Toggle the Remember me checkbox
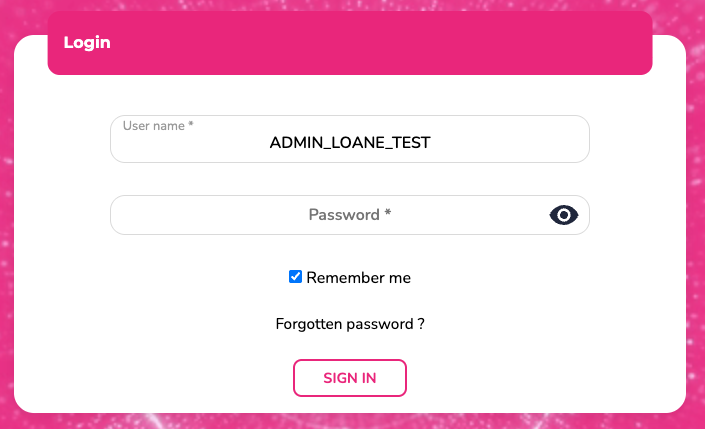The width and height of the screenshot is (705, 429). pyautogui.click(x=296, y=277)
